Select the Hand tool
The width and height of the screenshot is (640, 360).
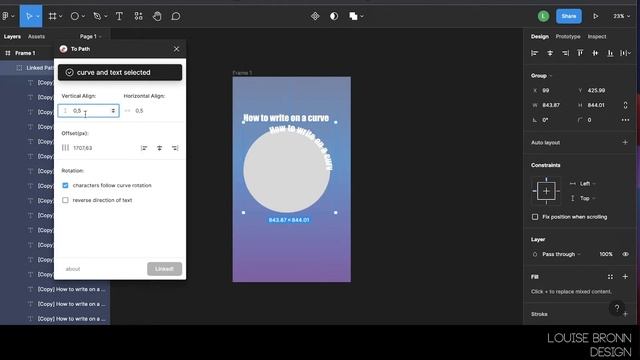click(157, 16)
